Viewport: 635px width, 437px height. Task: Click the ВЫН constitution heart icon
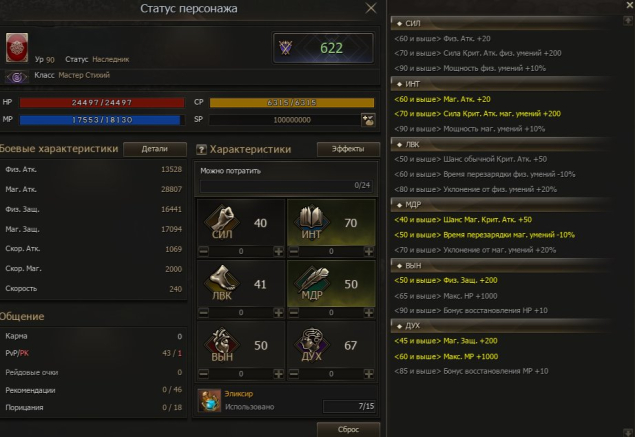click(x=222, y=344)
